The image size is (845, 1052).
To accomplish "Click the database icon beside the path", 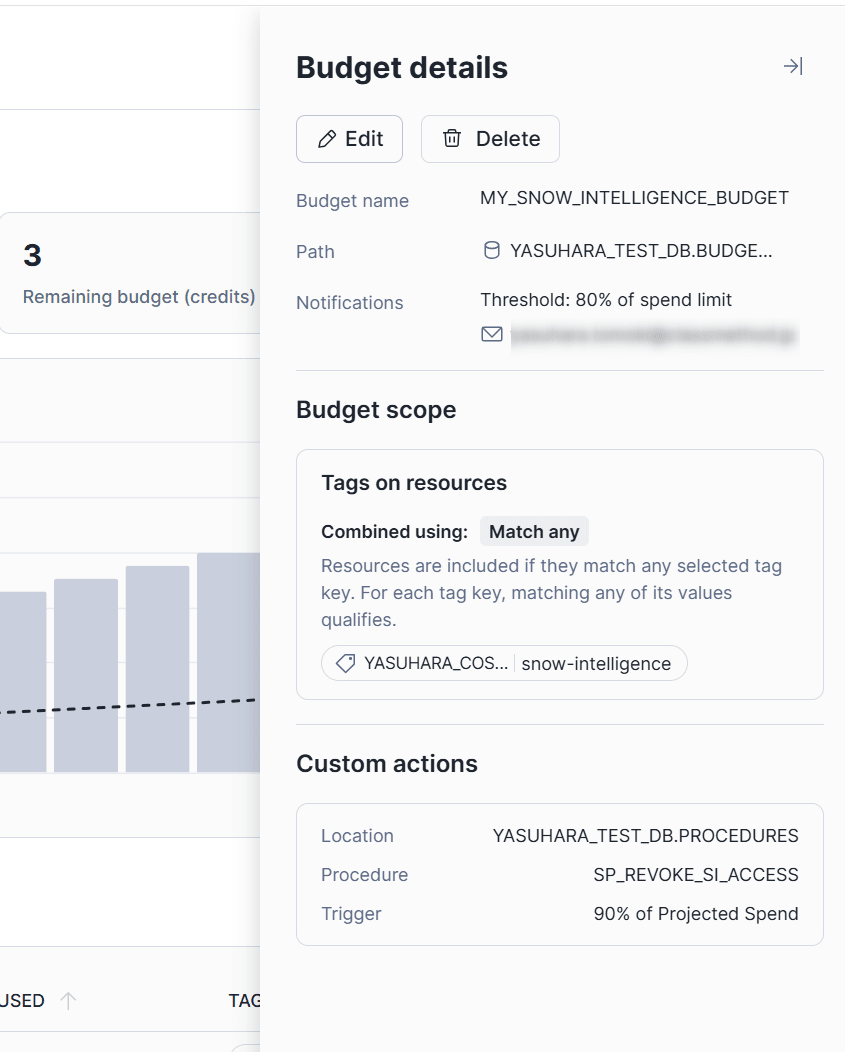I will coord(491,251).
